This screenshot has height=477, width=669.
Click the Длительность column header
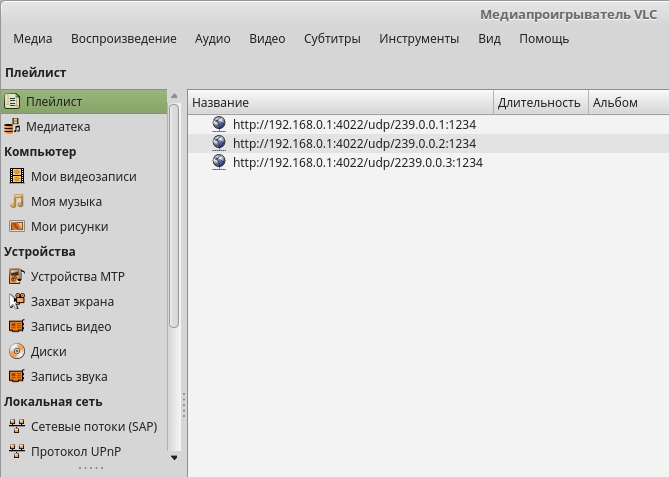tap(539, 102)
